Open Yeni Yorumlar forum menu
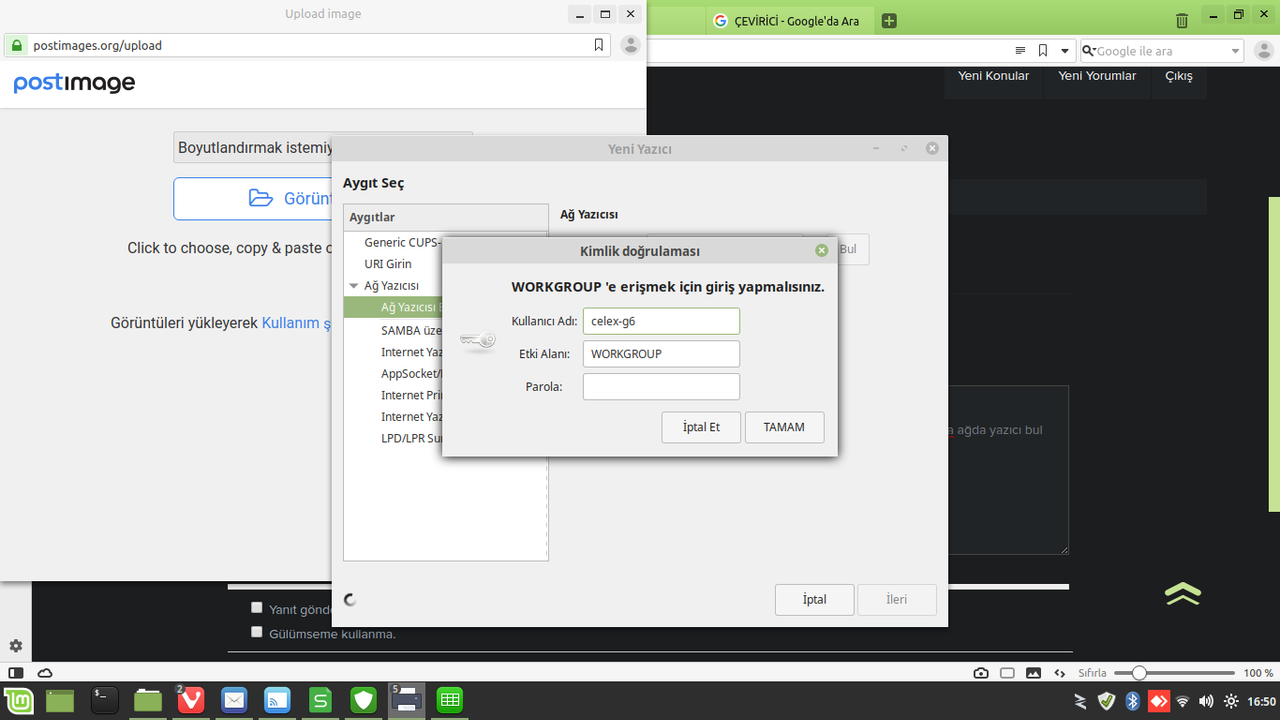 click(1097, 76)
